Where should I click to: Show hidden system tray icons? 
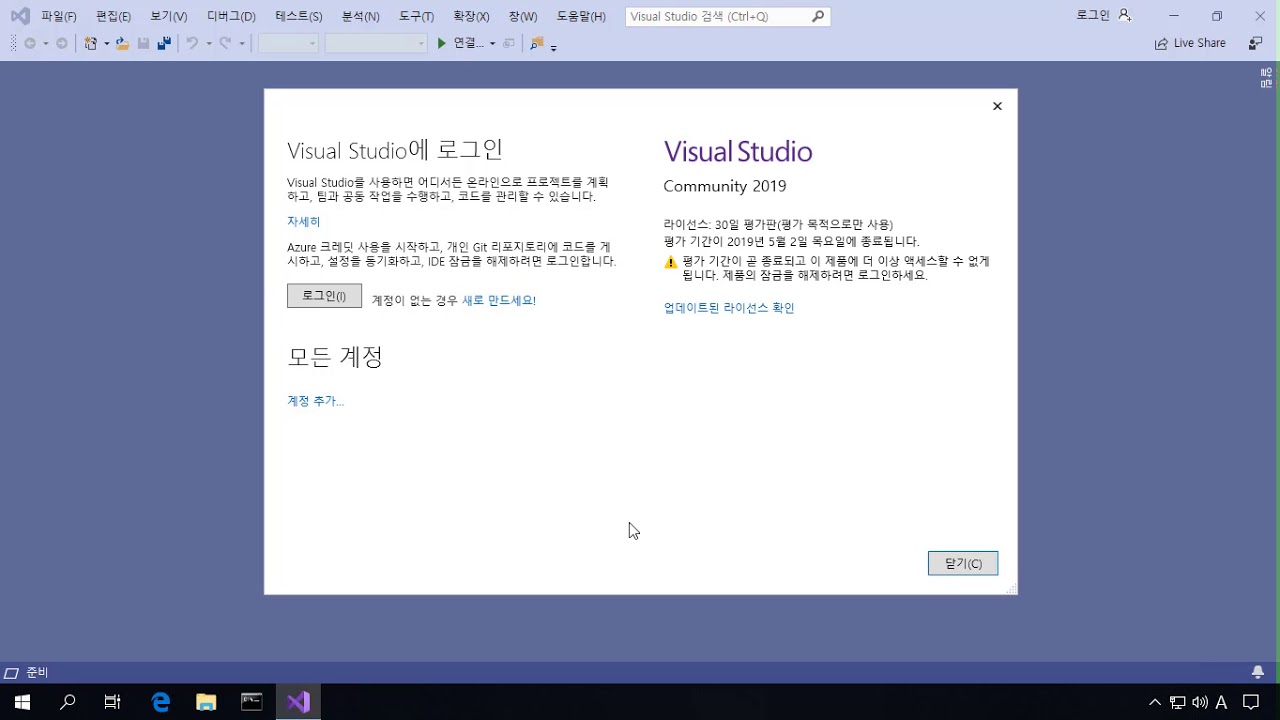click(1154, 702)
